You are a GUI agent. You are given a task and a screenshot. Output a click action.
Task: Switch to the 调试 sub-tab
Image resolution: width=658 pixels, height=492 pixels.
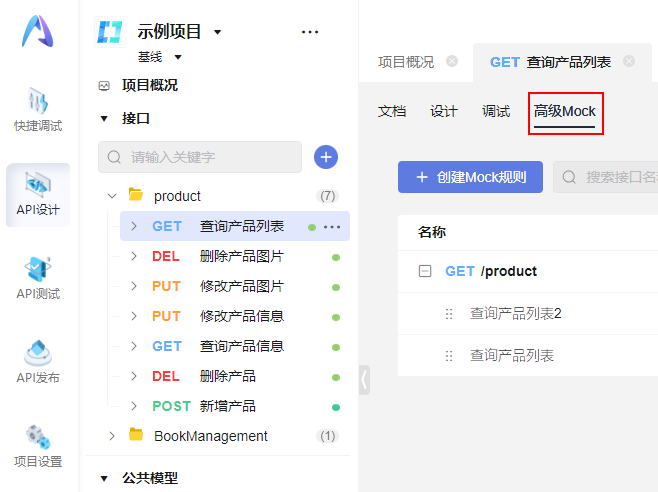pyautogui.click(x=496, y=111)
